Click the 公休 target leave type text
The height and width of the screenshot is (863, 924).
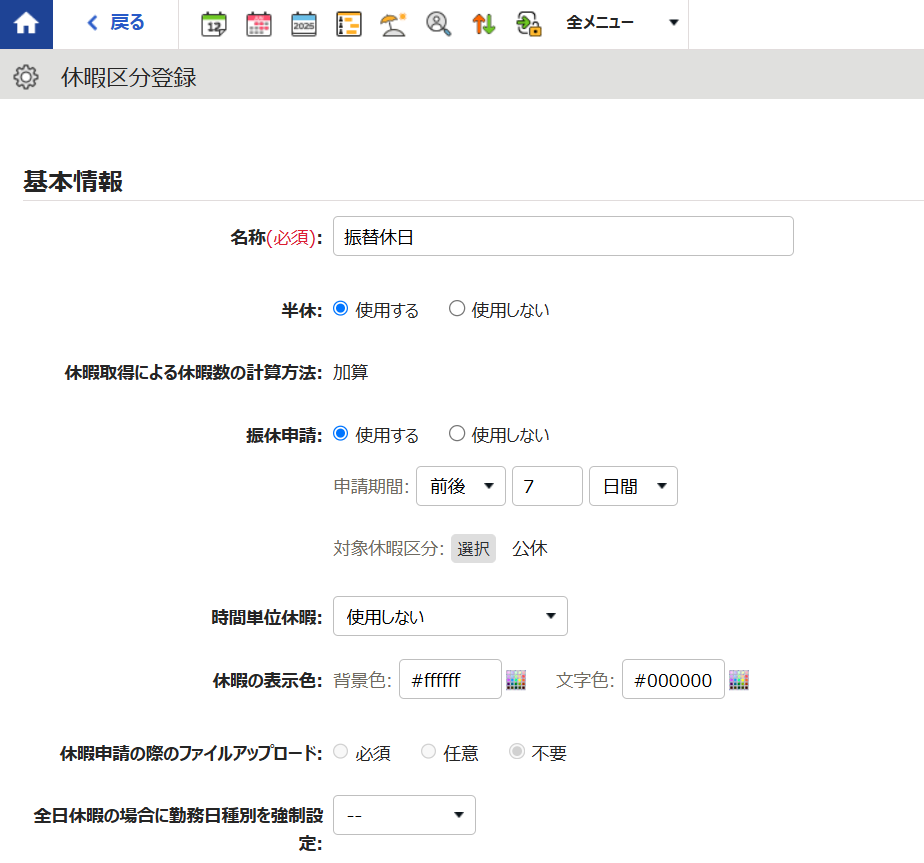(x=530, y=549)
